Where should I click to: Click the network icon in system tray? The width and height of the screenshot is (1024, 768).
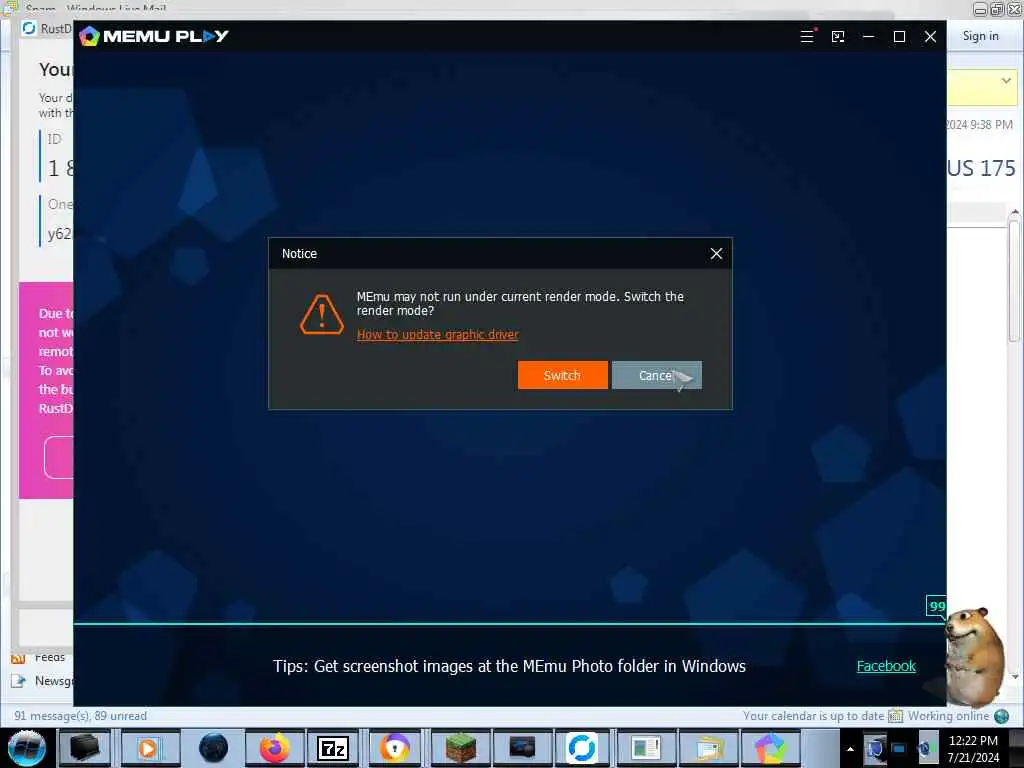pyautogui.click(x=899, y=748)
